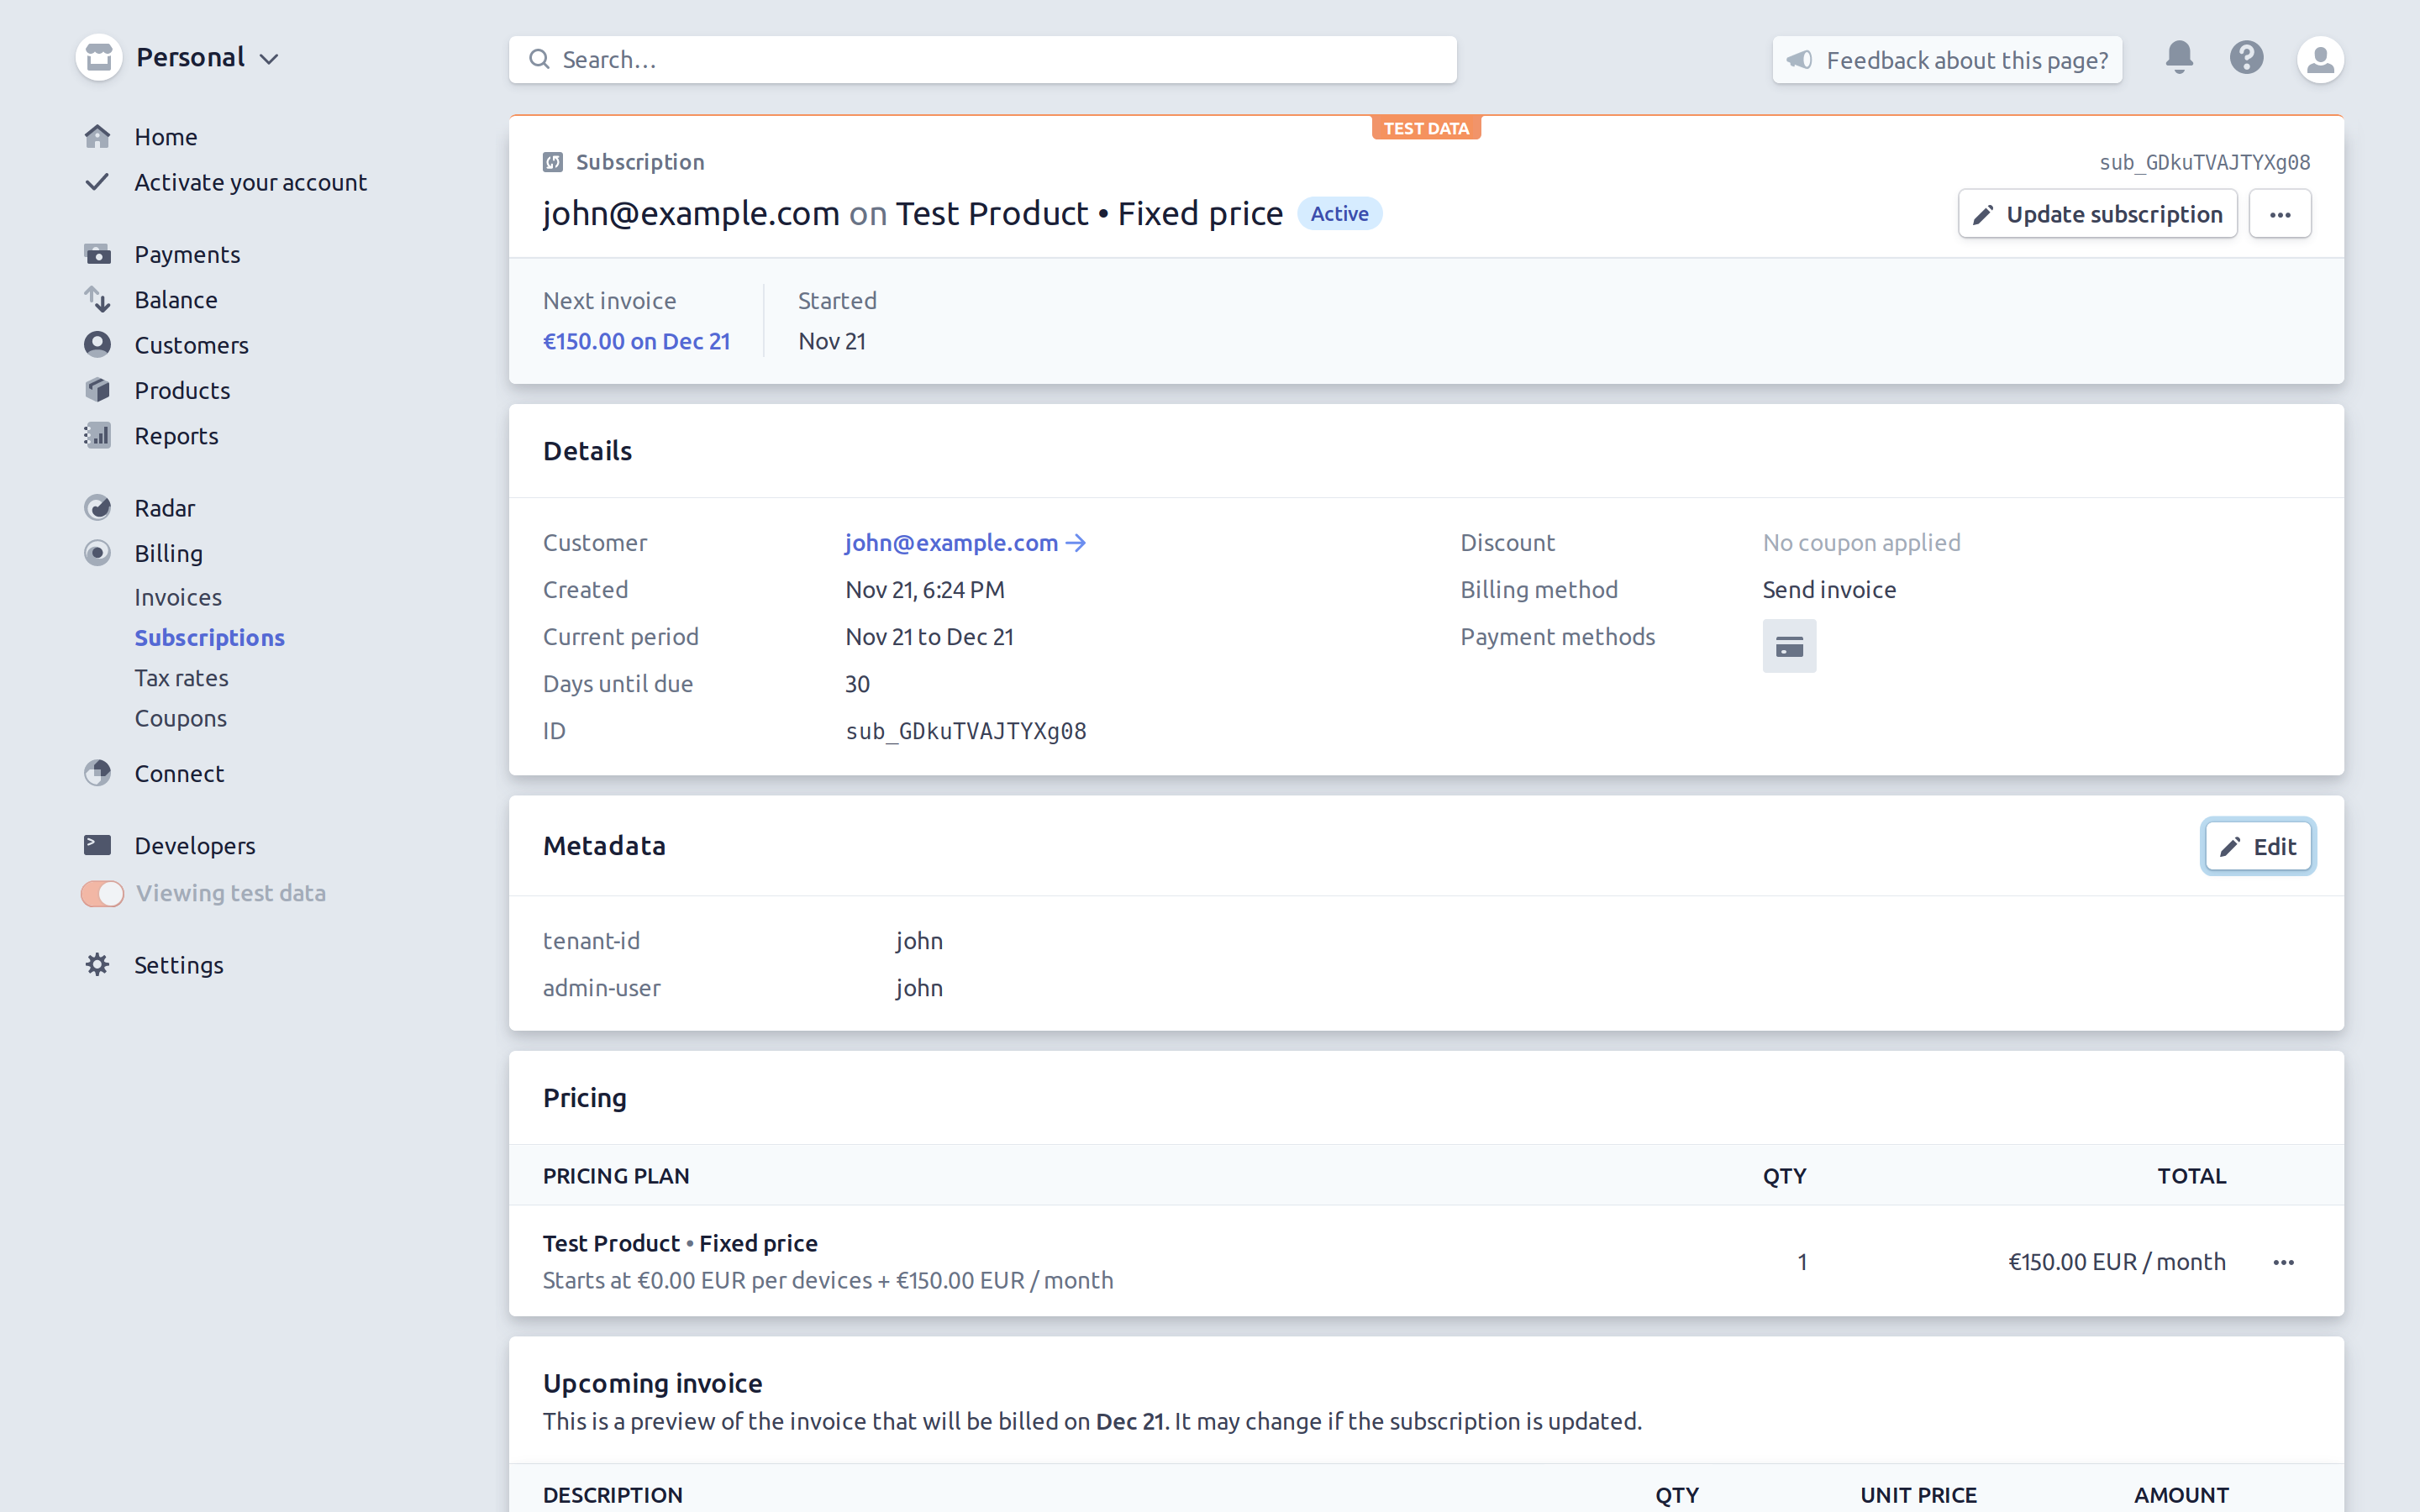2420x1512 pixels.
Task: Open the Billing section menu item
Action: (x=169, y=552)
